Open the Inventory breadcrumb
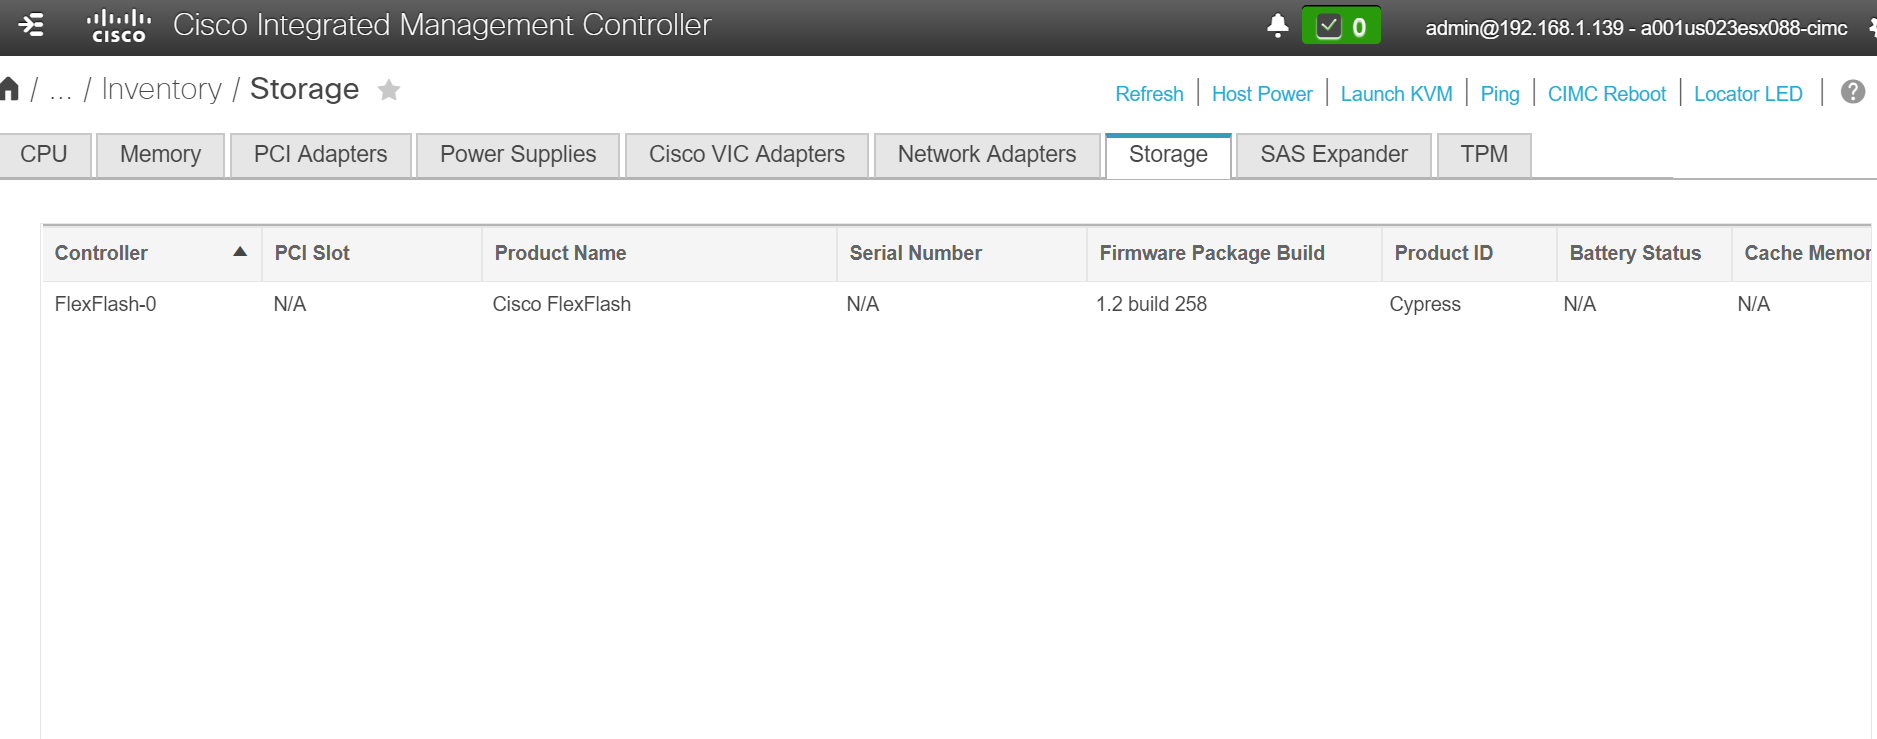1877x739 pixels. (161, 89)
